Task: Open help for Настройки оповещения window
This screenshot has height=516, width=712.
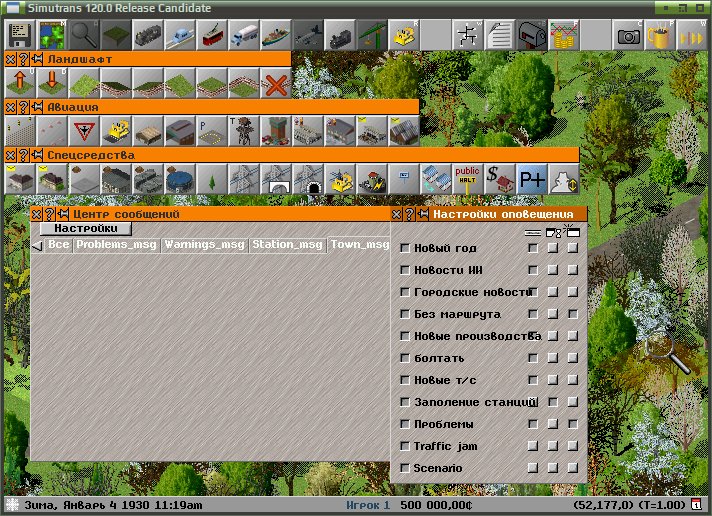Action: (x=410, y=214)
